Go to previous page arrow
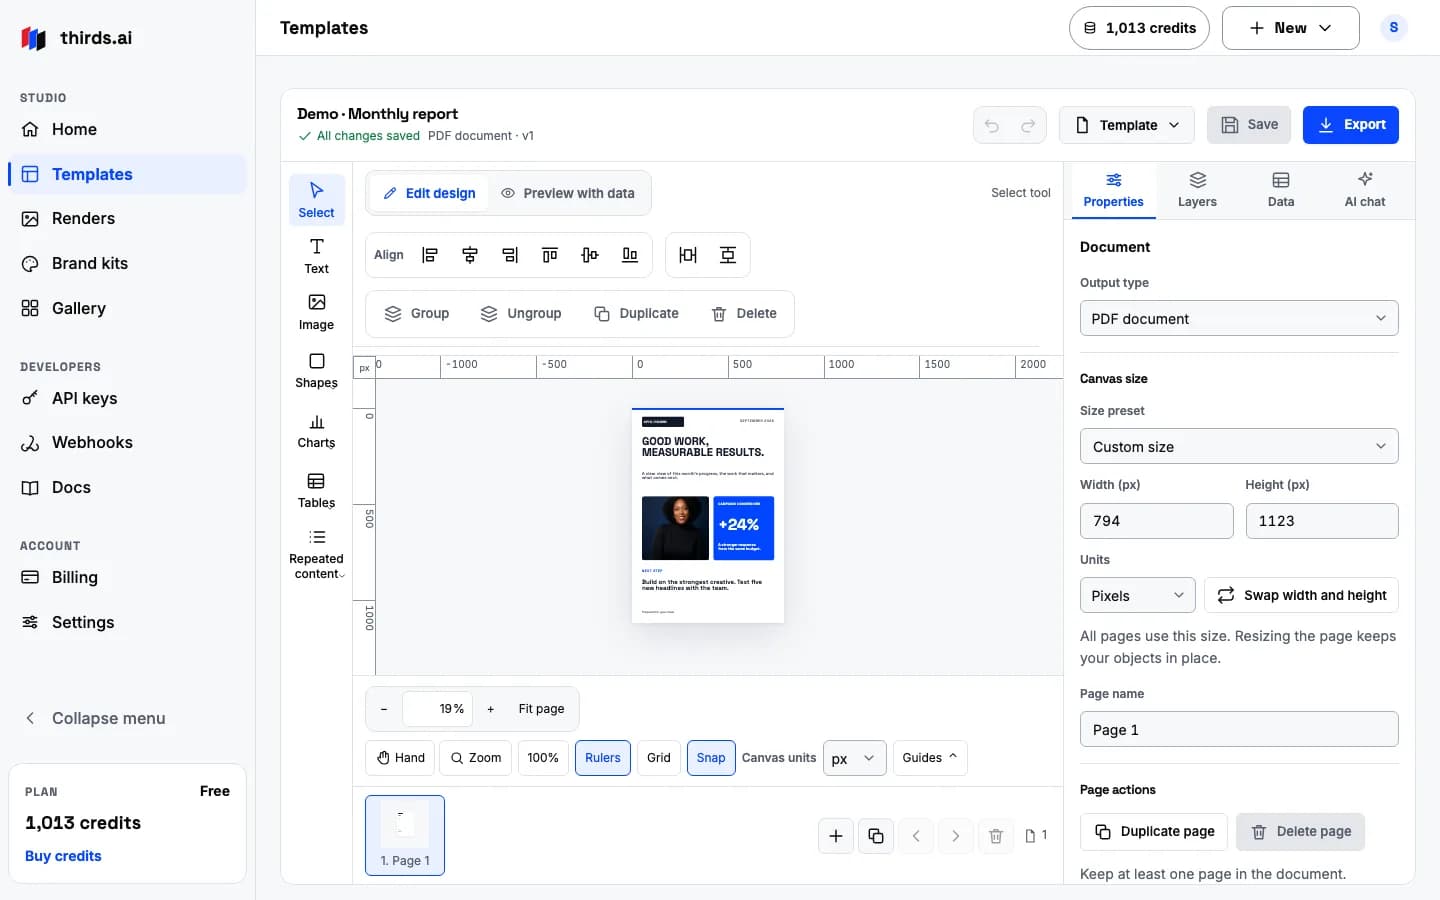The image size is (1440, 900). point(916,836)
